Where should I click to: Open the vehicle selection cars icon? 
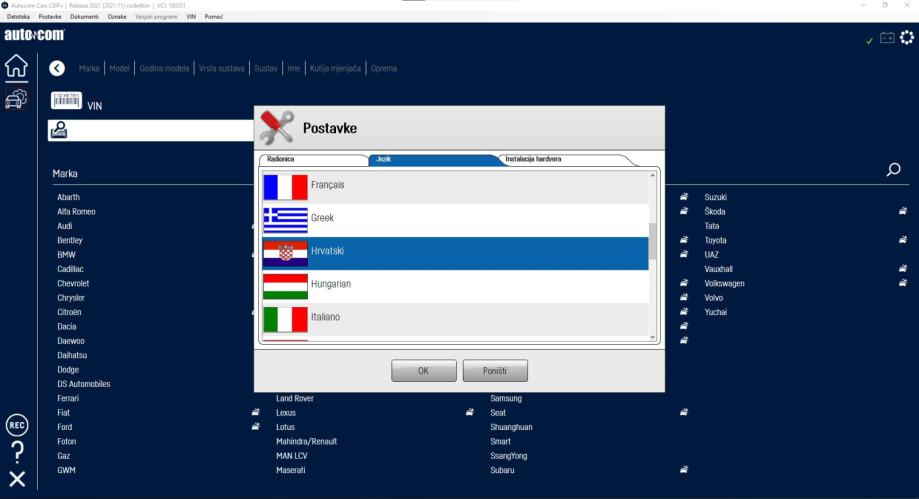click(16, 99)
